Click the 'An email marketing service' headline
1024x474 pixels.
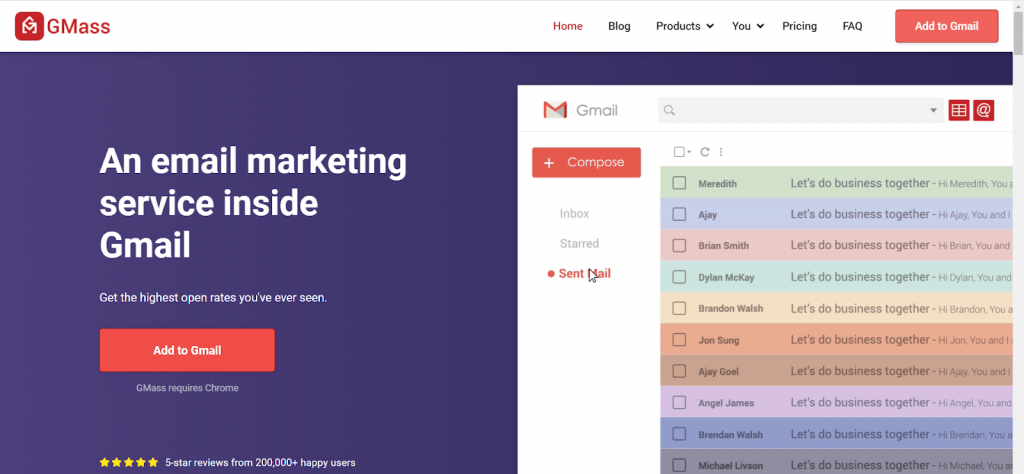253,204
